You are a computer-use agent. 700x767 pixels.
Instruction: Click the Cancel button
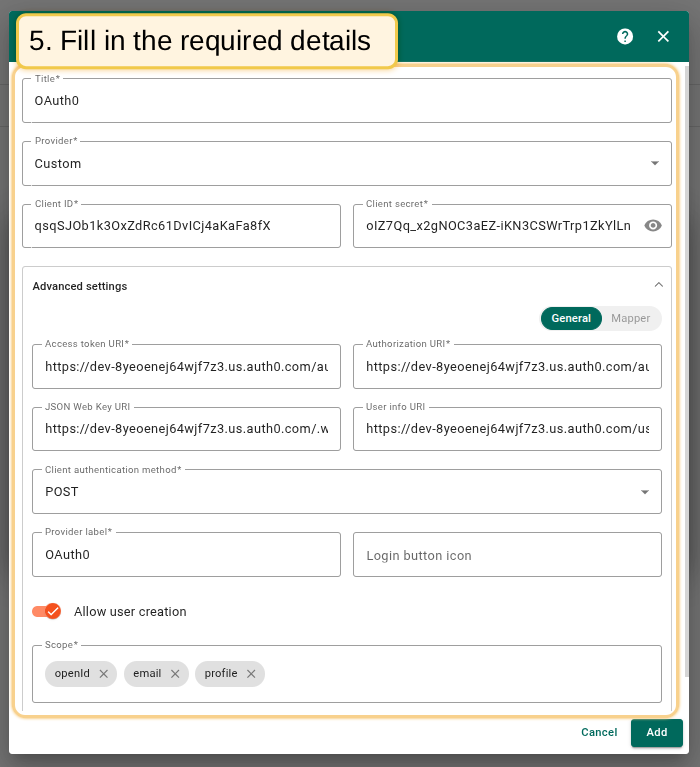599,732
